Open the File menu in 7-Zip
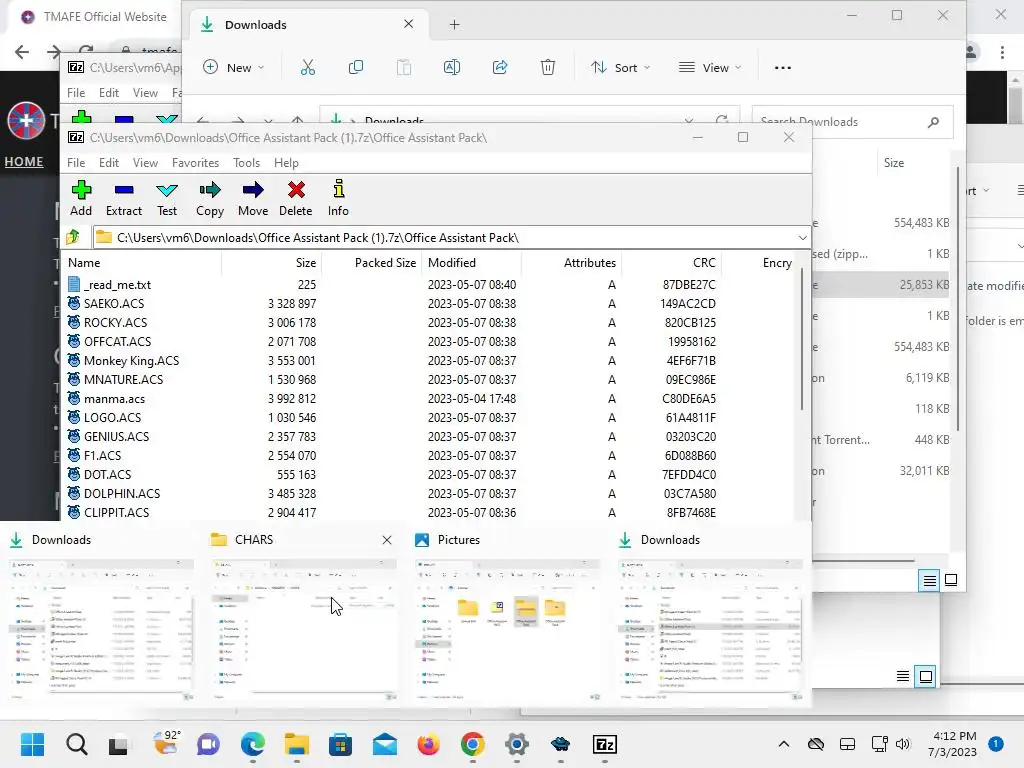The image size is (1024, 768). coord(76,163)
